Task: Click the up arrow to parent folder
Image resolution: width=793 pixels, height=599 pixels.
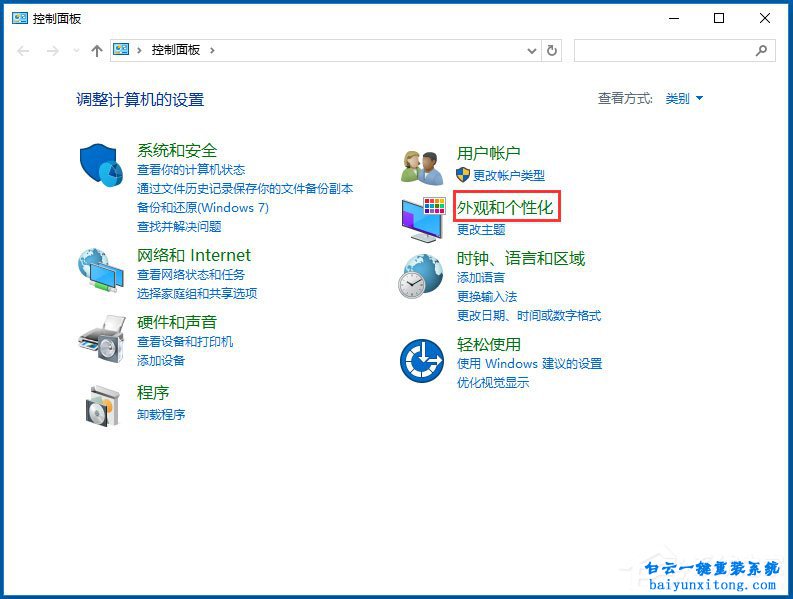Action: click(97, 51)
